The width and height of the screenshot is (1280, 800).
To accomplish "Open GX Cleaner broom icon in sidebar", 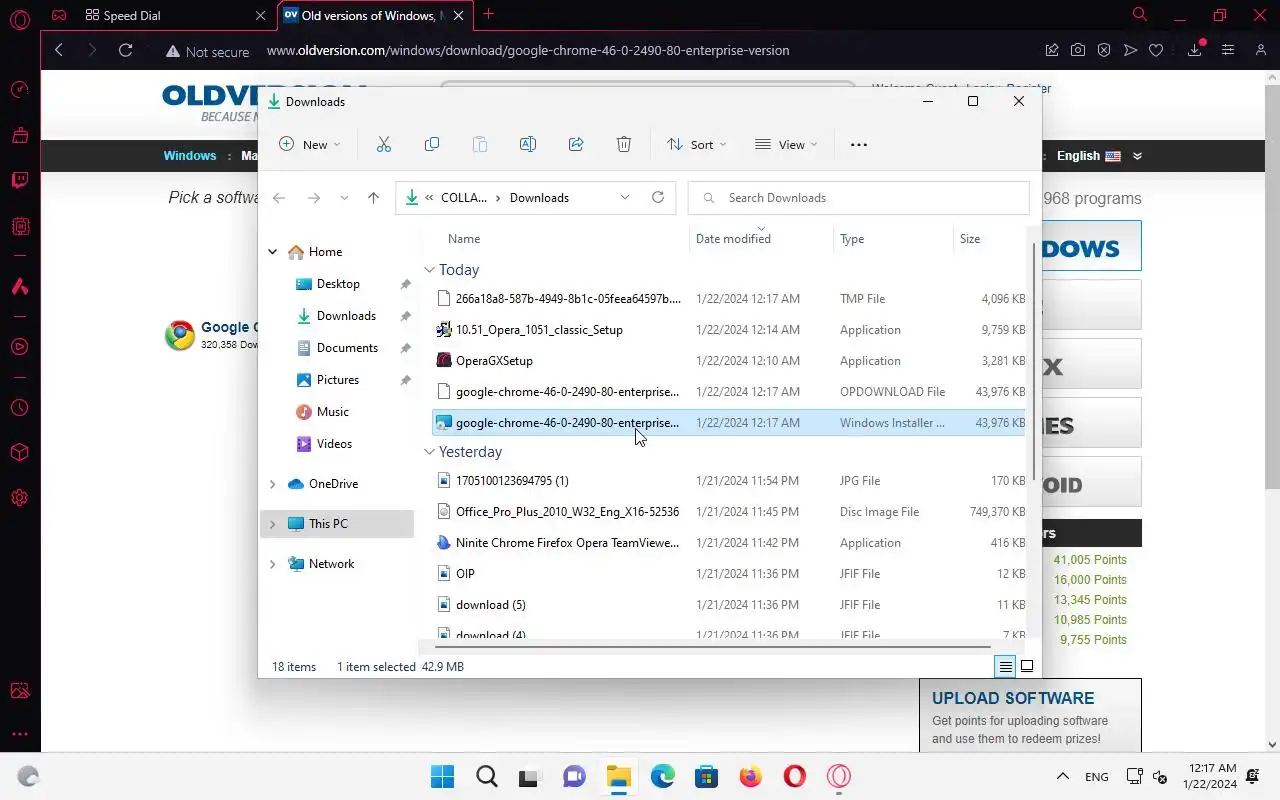I will [x=20, y=134].
